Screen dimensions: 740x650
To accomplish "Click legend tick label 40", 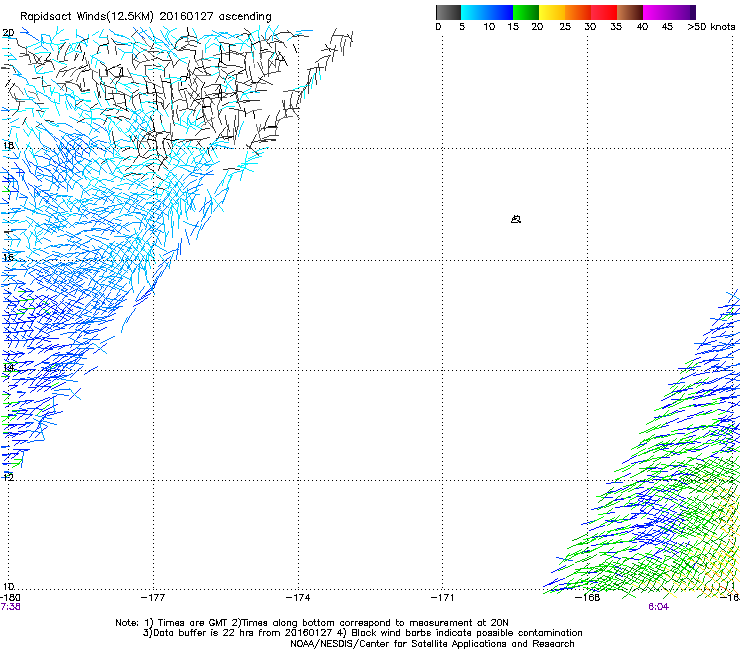I will 642,27.
